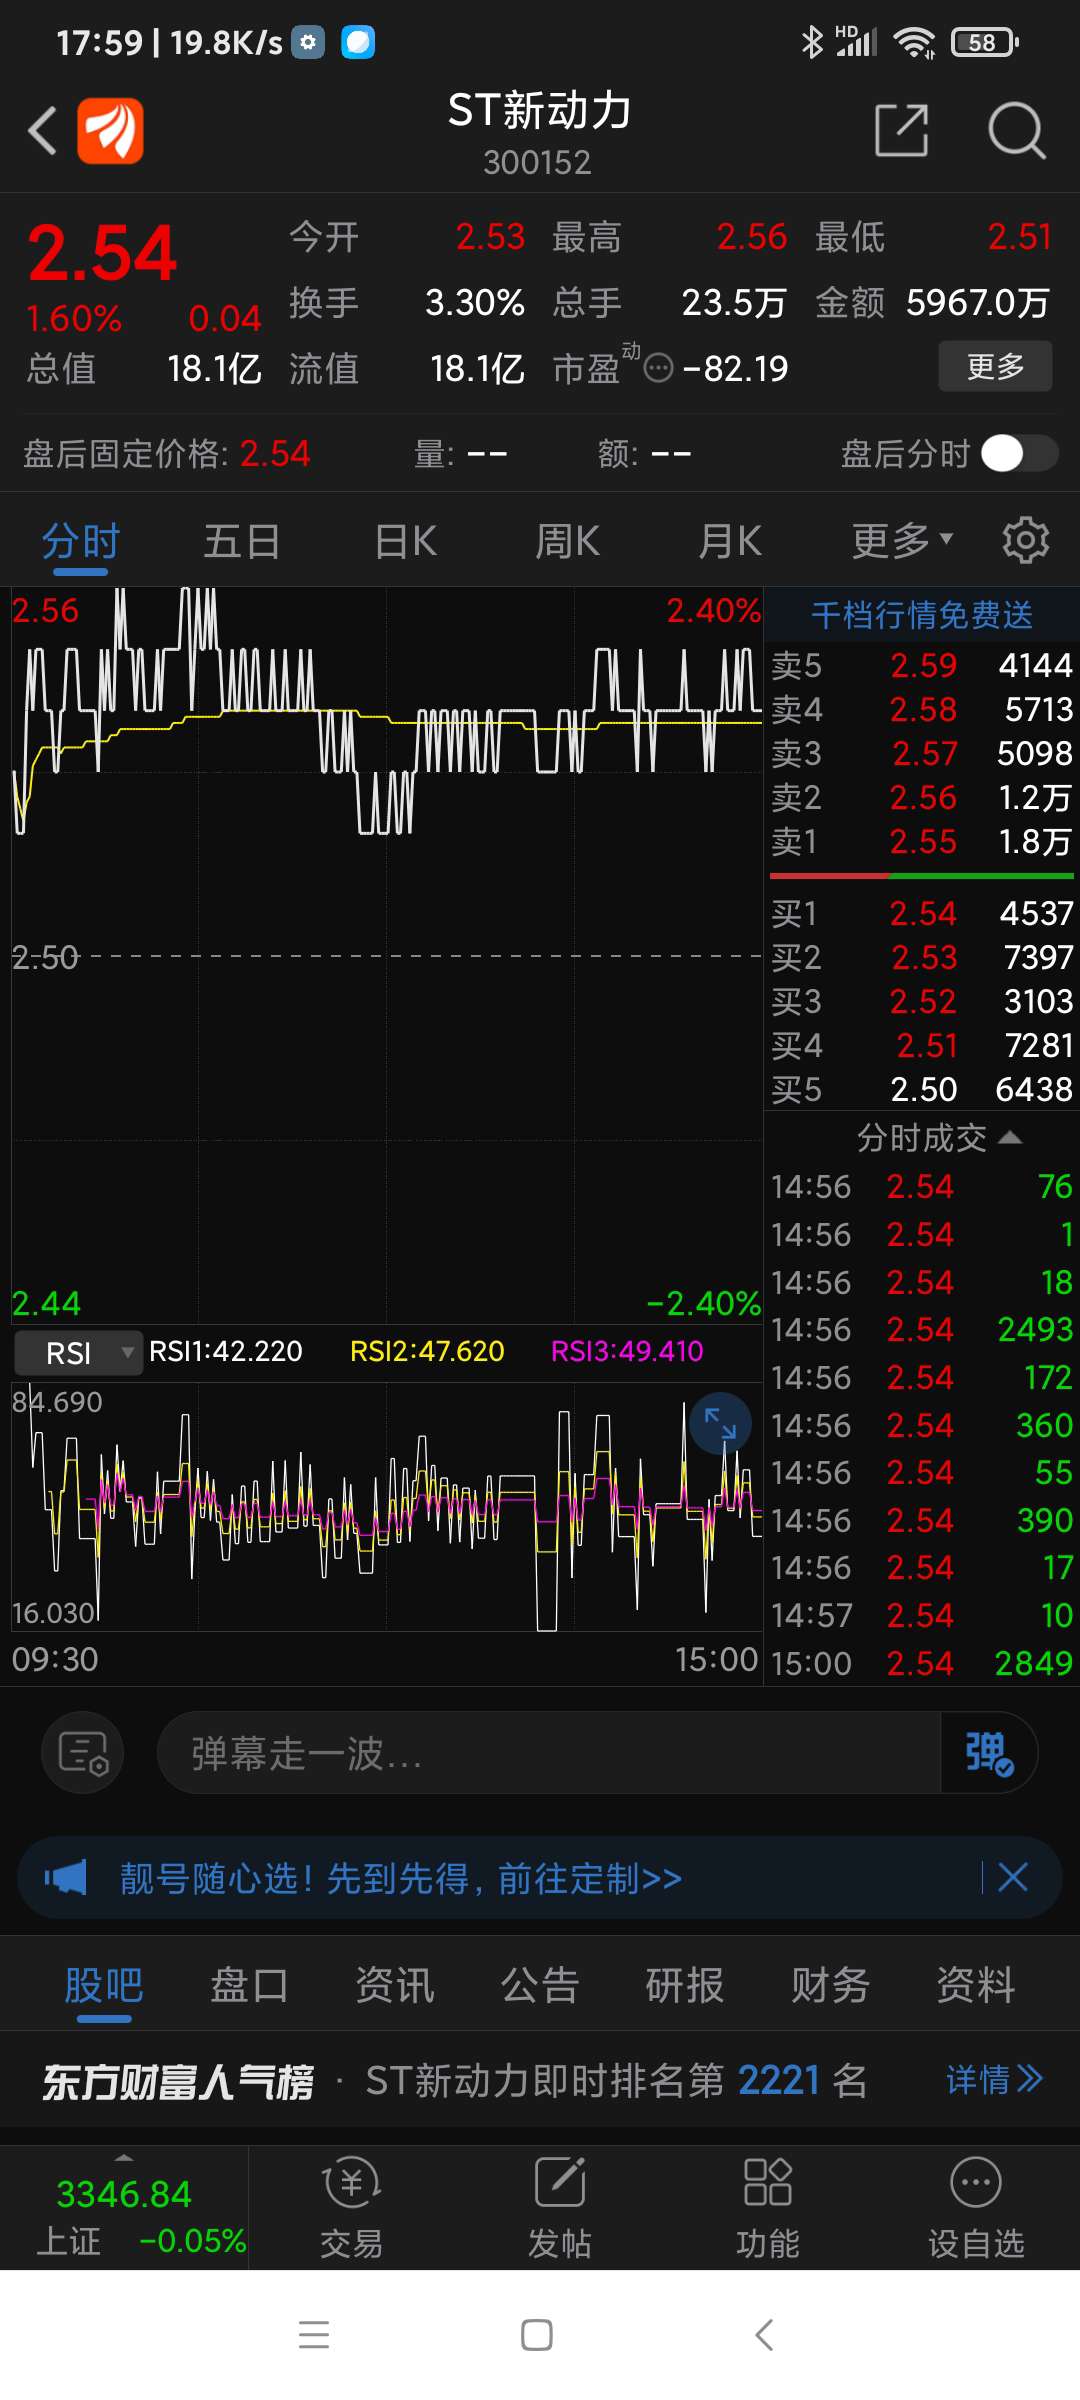Open 详情 popularity ranking link
This screenshot has width=1080, height=2400.
pyautogui.click(x=994, y=2080)
